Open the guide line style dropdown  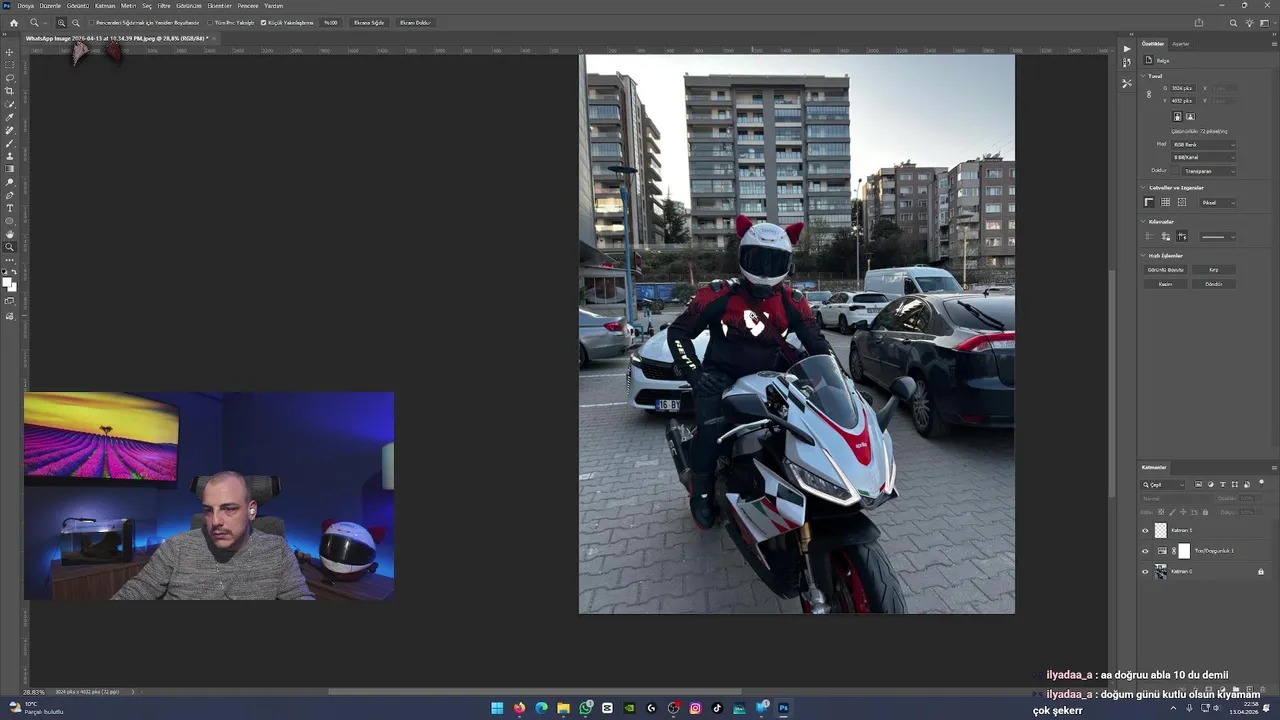click(x=1217, y=237)
